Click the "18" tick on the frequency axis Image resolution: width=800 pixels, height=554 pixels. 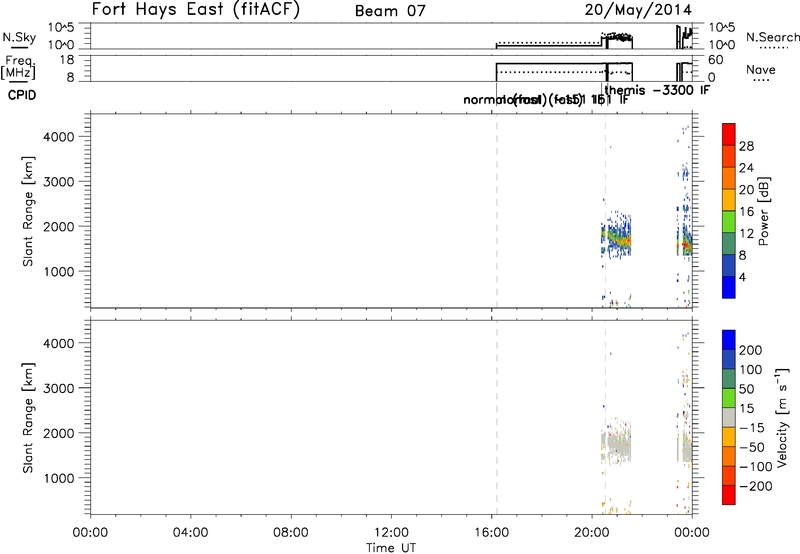(x=67, y=60)
